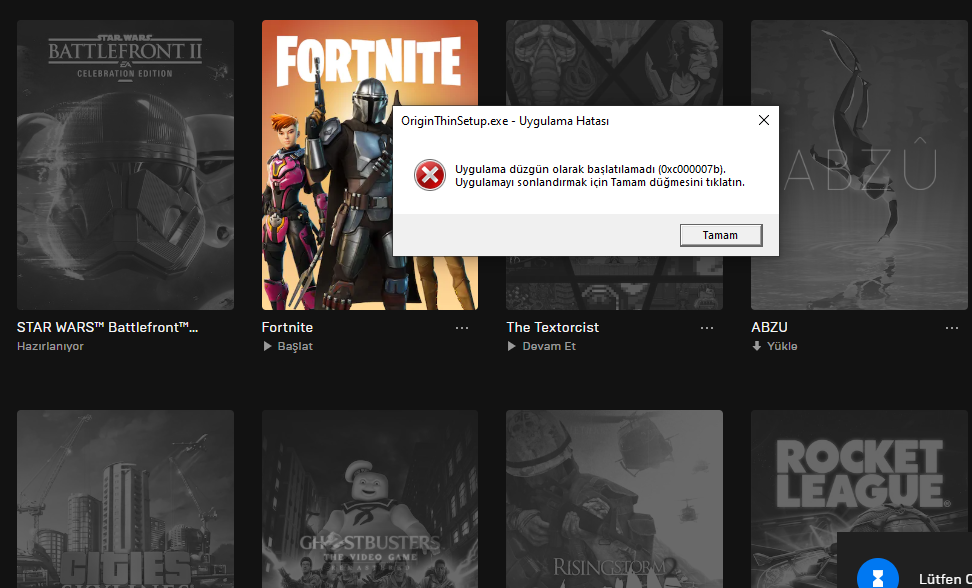Open the Cities Skylines game cover

(x=125, y=499)
